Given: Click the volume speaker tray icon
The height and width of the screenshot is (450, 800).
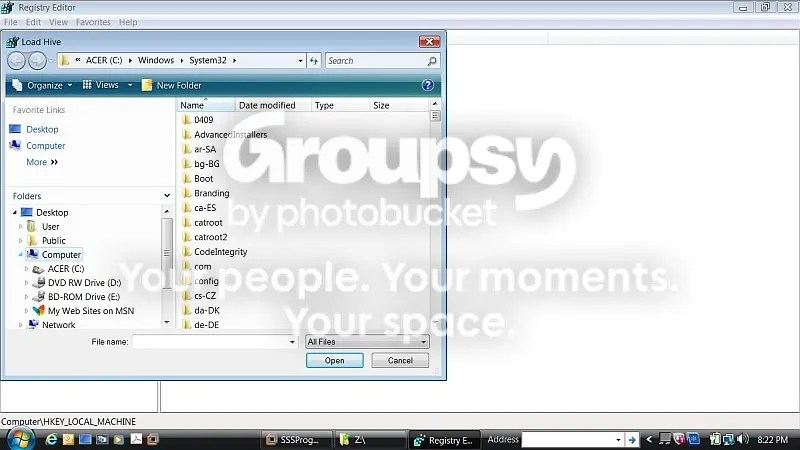Looking at the screenshot, I should 743,439.
